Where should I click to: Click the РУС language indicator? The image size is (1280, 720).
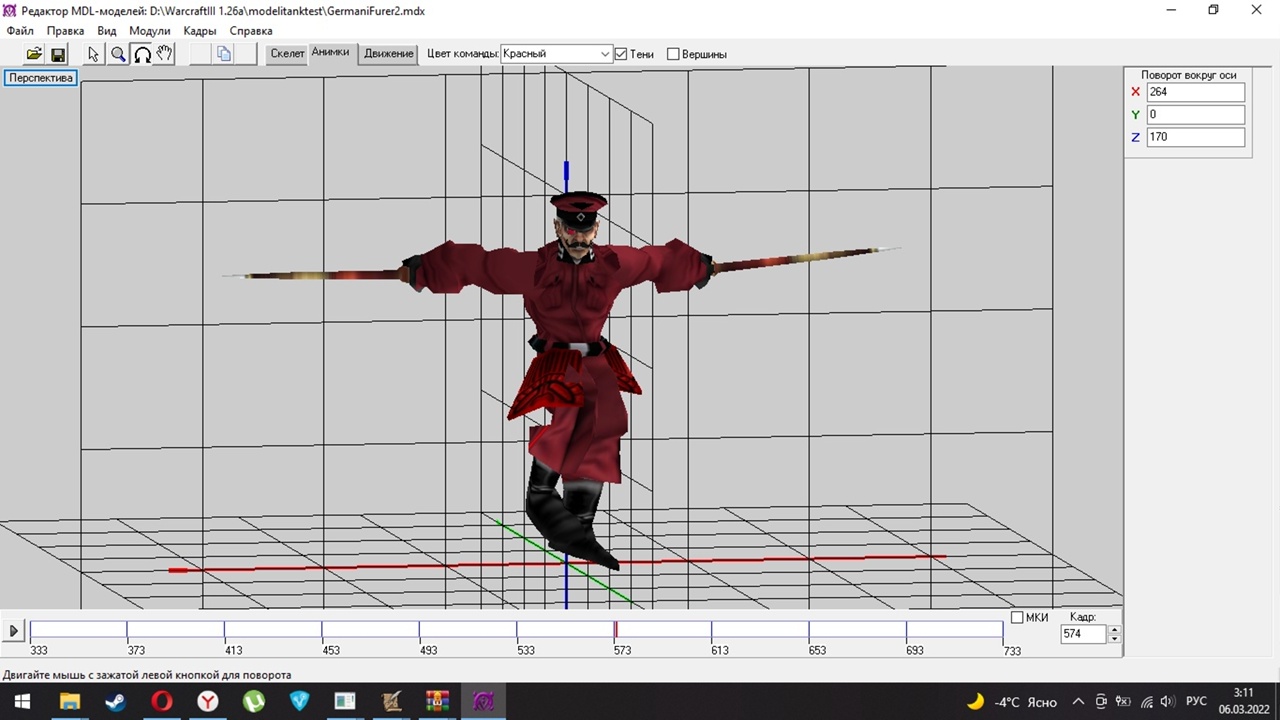[1196, 702]
